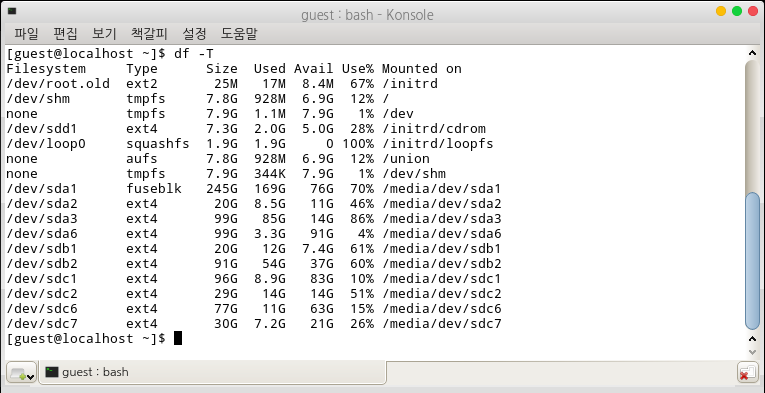
Task: Click the green maximize window button
Action: pyautogui.click(x=737, y=11)
